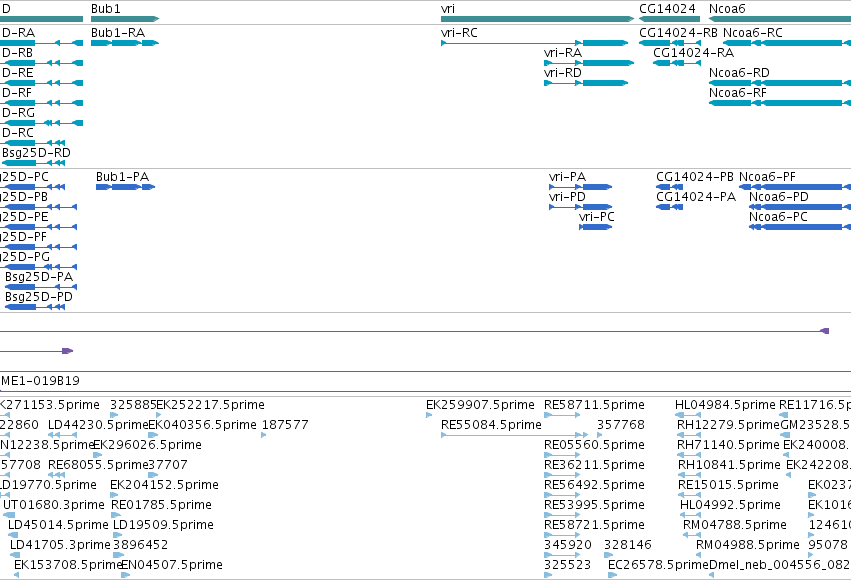The image size is (851, 580).
Task: Select EST RH71140.5prime
Action: (728, 445)
